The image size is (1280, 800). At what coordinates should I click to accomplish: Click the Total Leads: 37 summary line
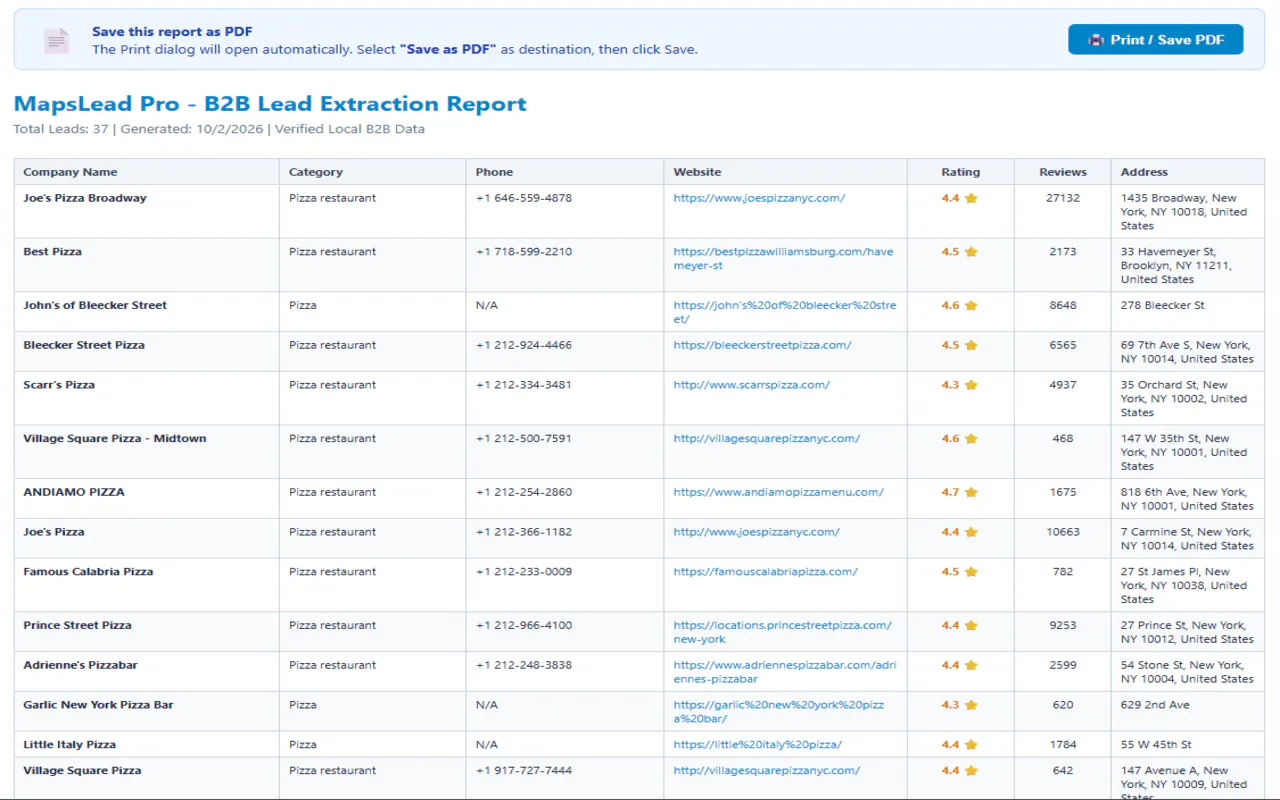(x=219, y=129)
